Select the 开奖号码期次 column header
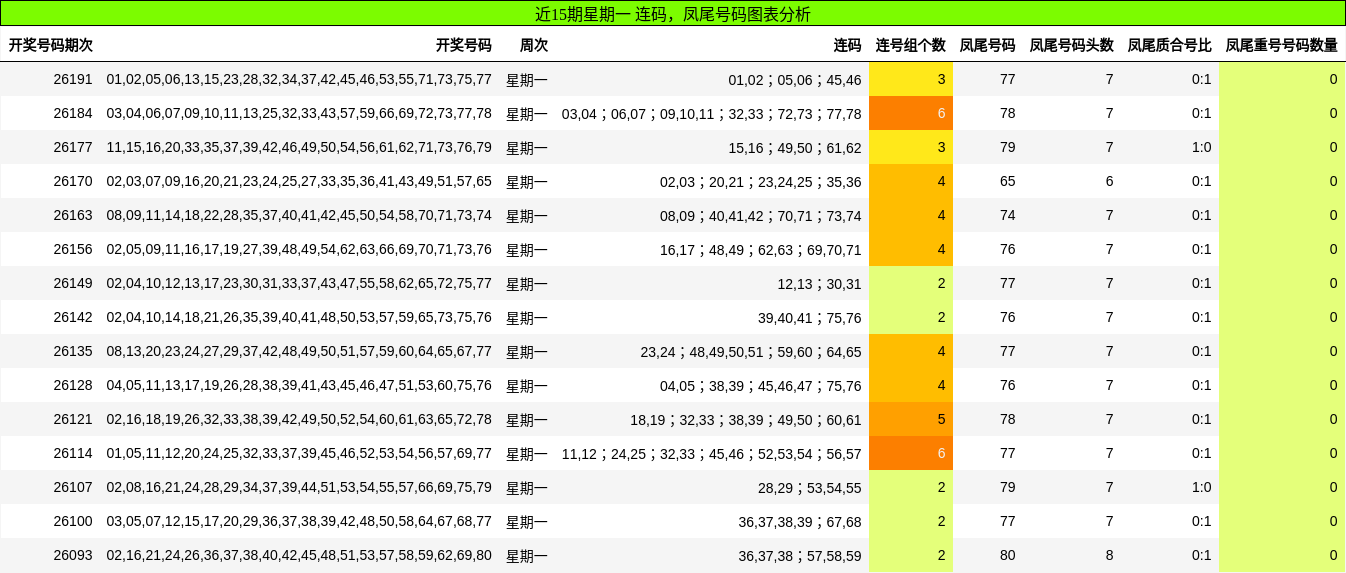Screen dimensions: 1346x573 pyautogui.click(x=51, y=45)
